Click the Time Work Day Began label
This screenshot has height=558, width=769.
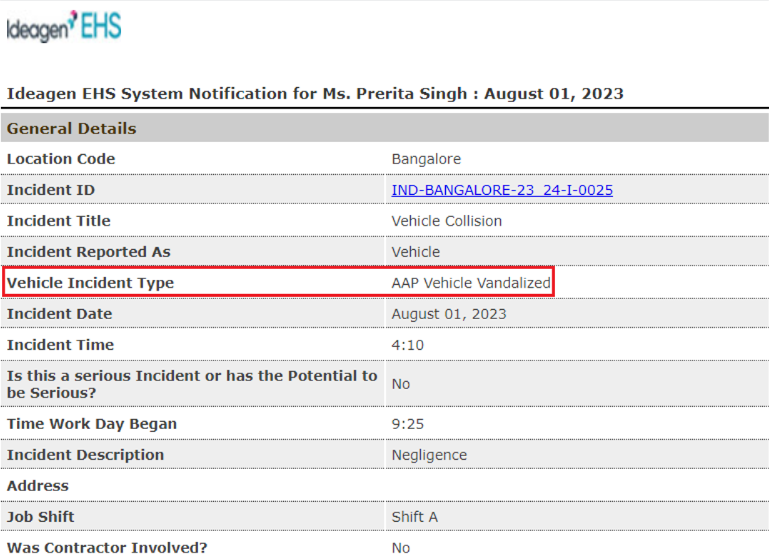[x=92, y=424]
